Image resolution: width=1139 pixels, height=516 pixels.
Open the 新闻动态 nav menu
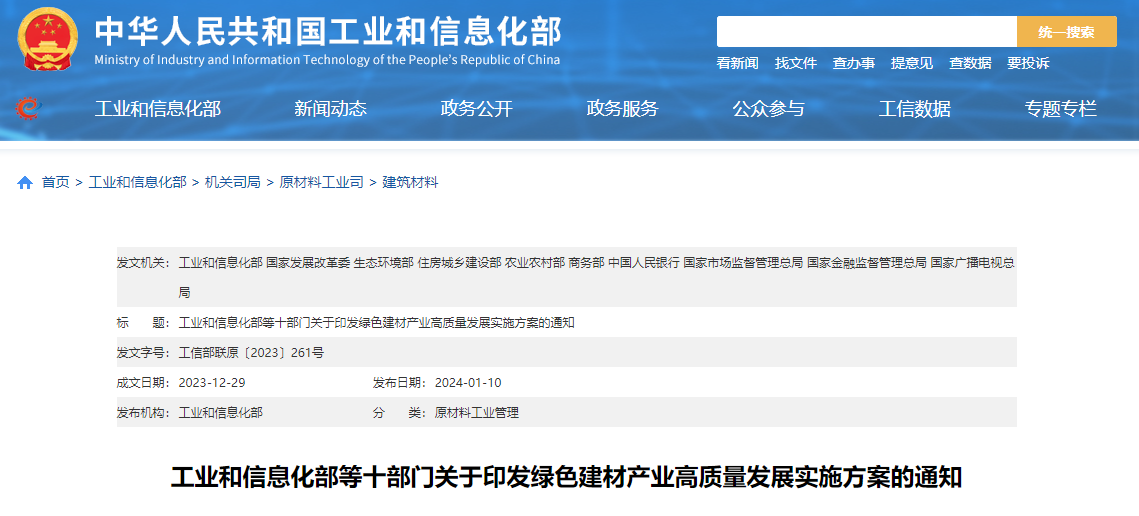(331, 109)
